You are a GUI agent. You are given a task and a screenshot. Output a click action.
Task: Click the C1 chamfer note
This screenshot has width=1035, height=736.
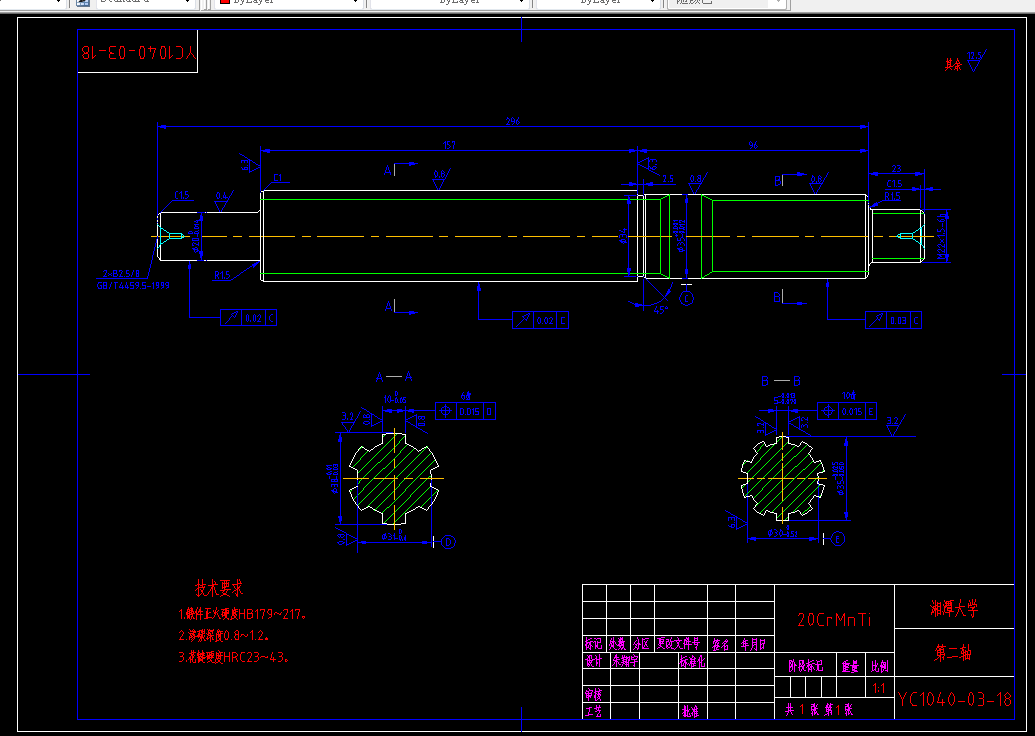pos(278,178)
